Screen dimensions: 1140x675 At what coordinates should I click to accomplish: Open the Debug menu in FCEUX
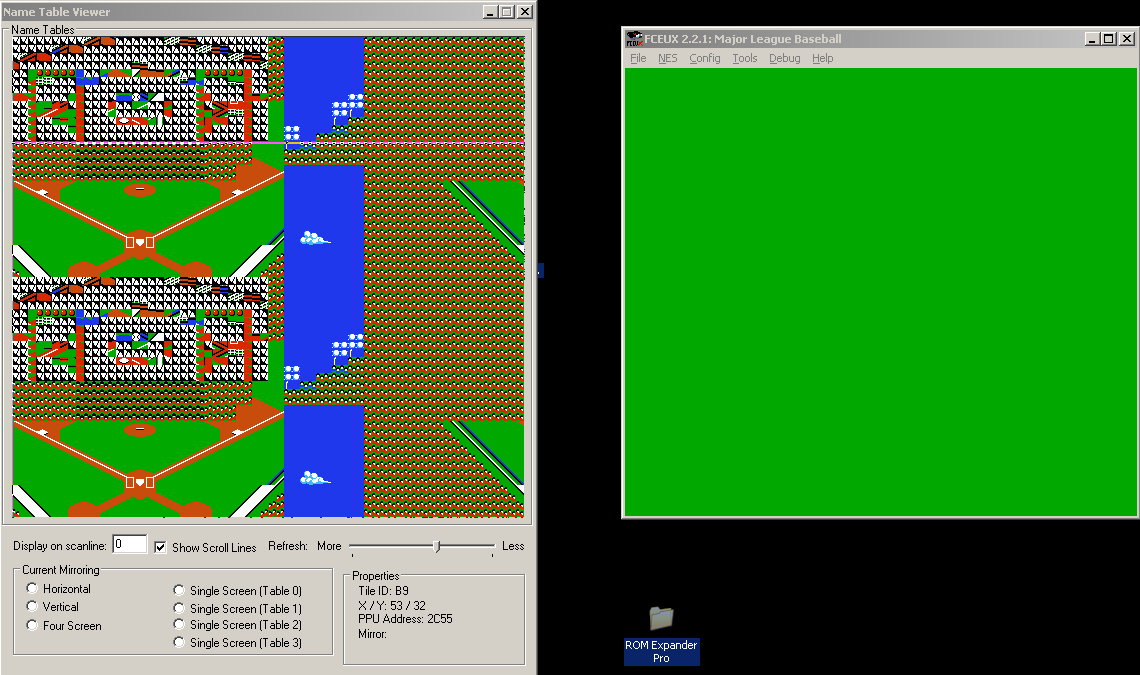[x=784, y=58]
